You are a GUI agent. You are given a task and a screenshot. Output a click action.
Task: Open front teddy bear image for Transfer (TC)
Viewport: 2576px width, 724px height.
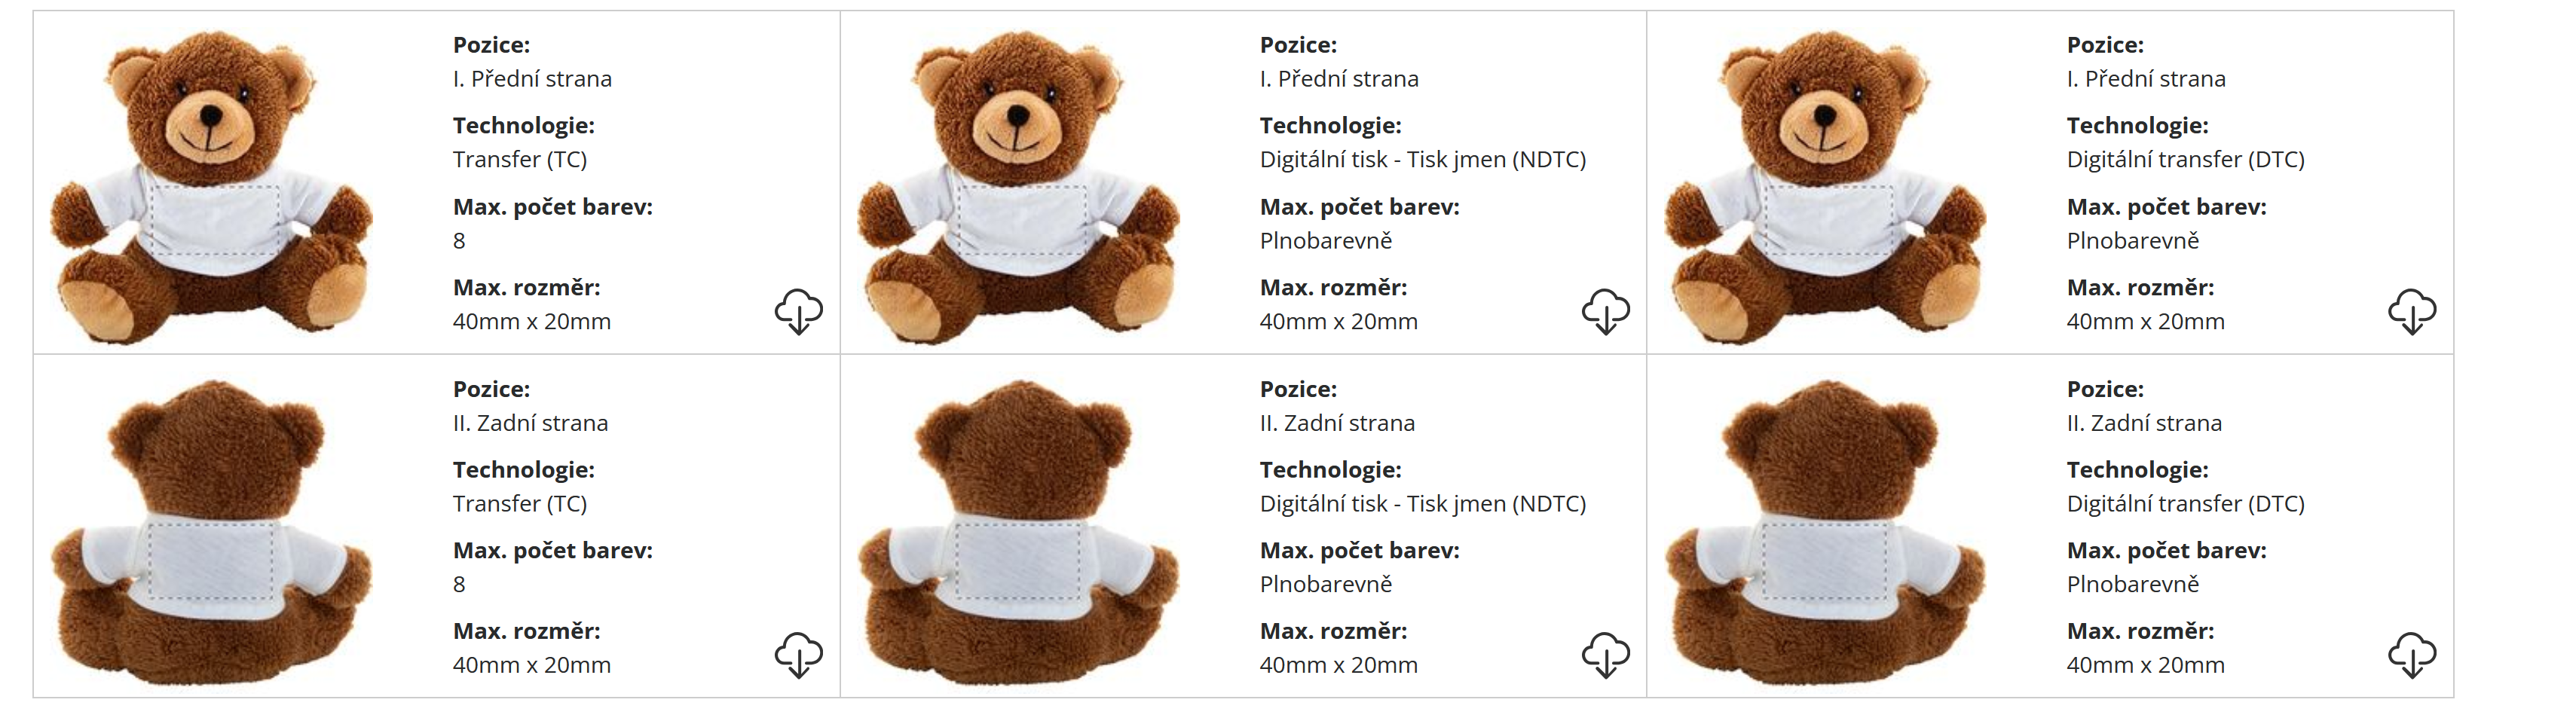click(x=212, y=187)
